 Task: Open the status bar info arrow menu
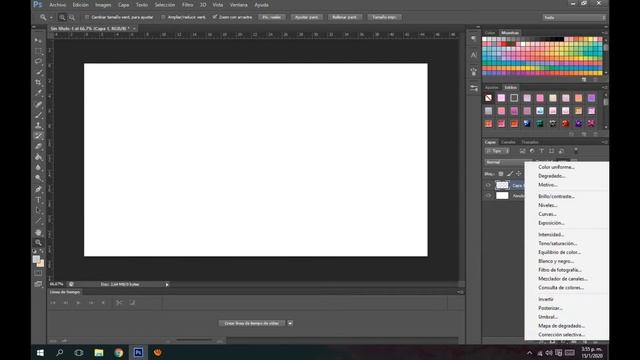pos(167,284)
